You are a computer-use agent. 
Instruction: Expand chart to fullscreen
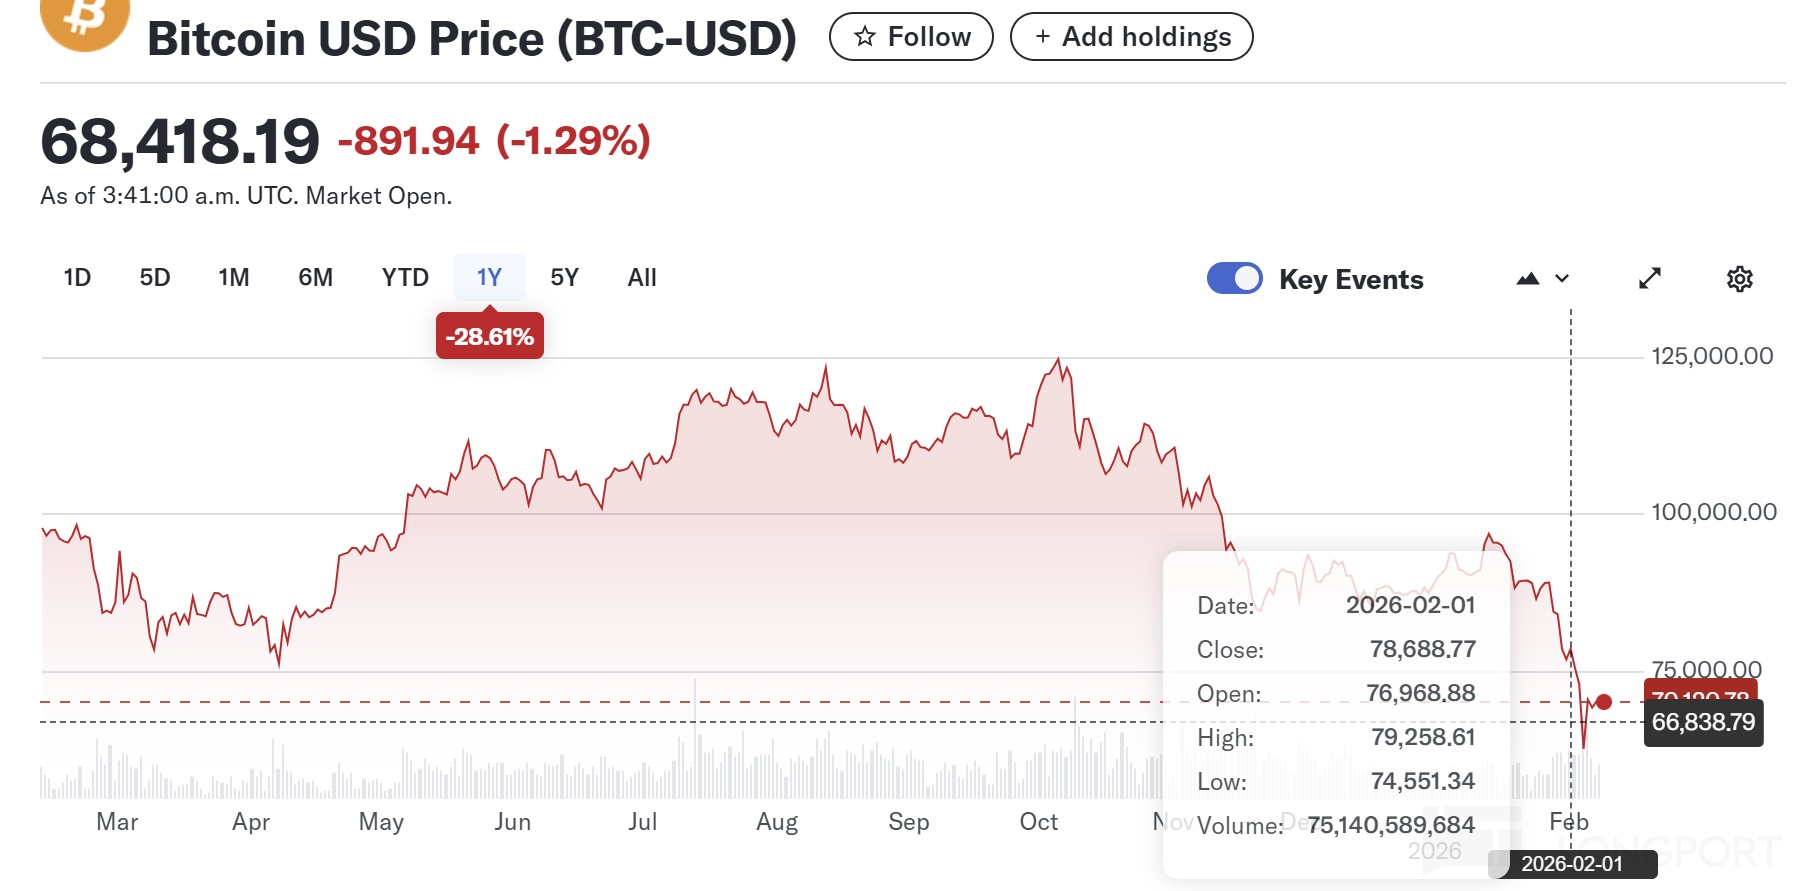pos(1650,279)
